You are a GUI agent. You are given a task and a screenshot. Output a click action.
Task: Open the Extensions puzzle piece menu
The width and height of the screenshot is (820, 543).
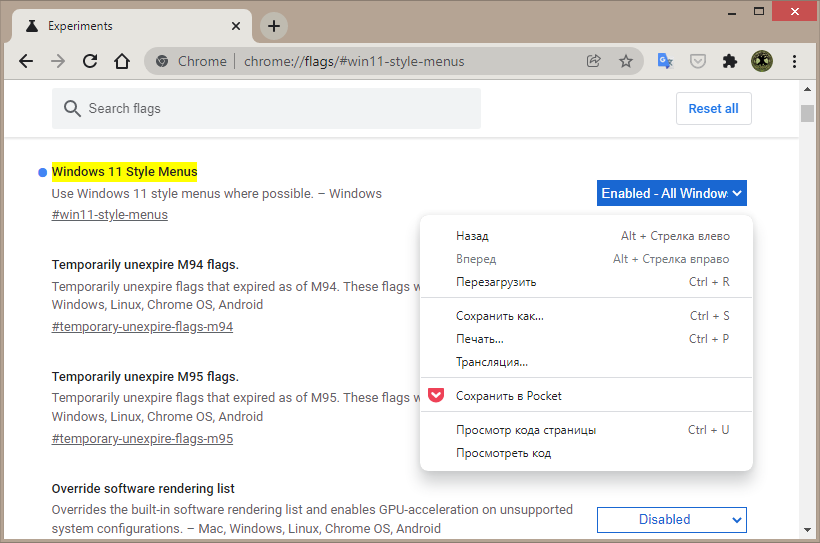[730, 61]
